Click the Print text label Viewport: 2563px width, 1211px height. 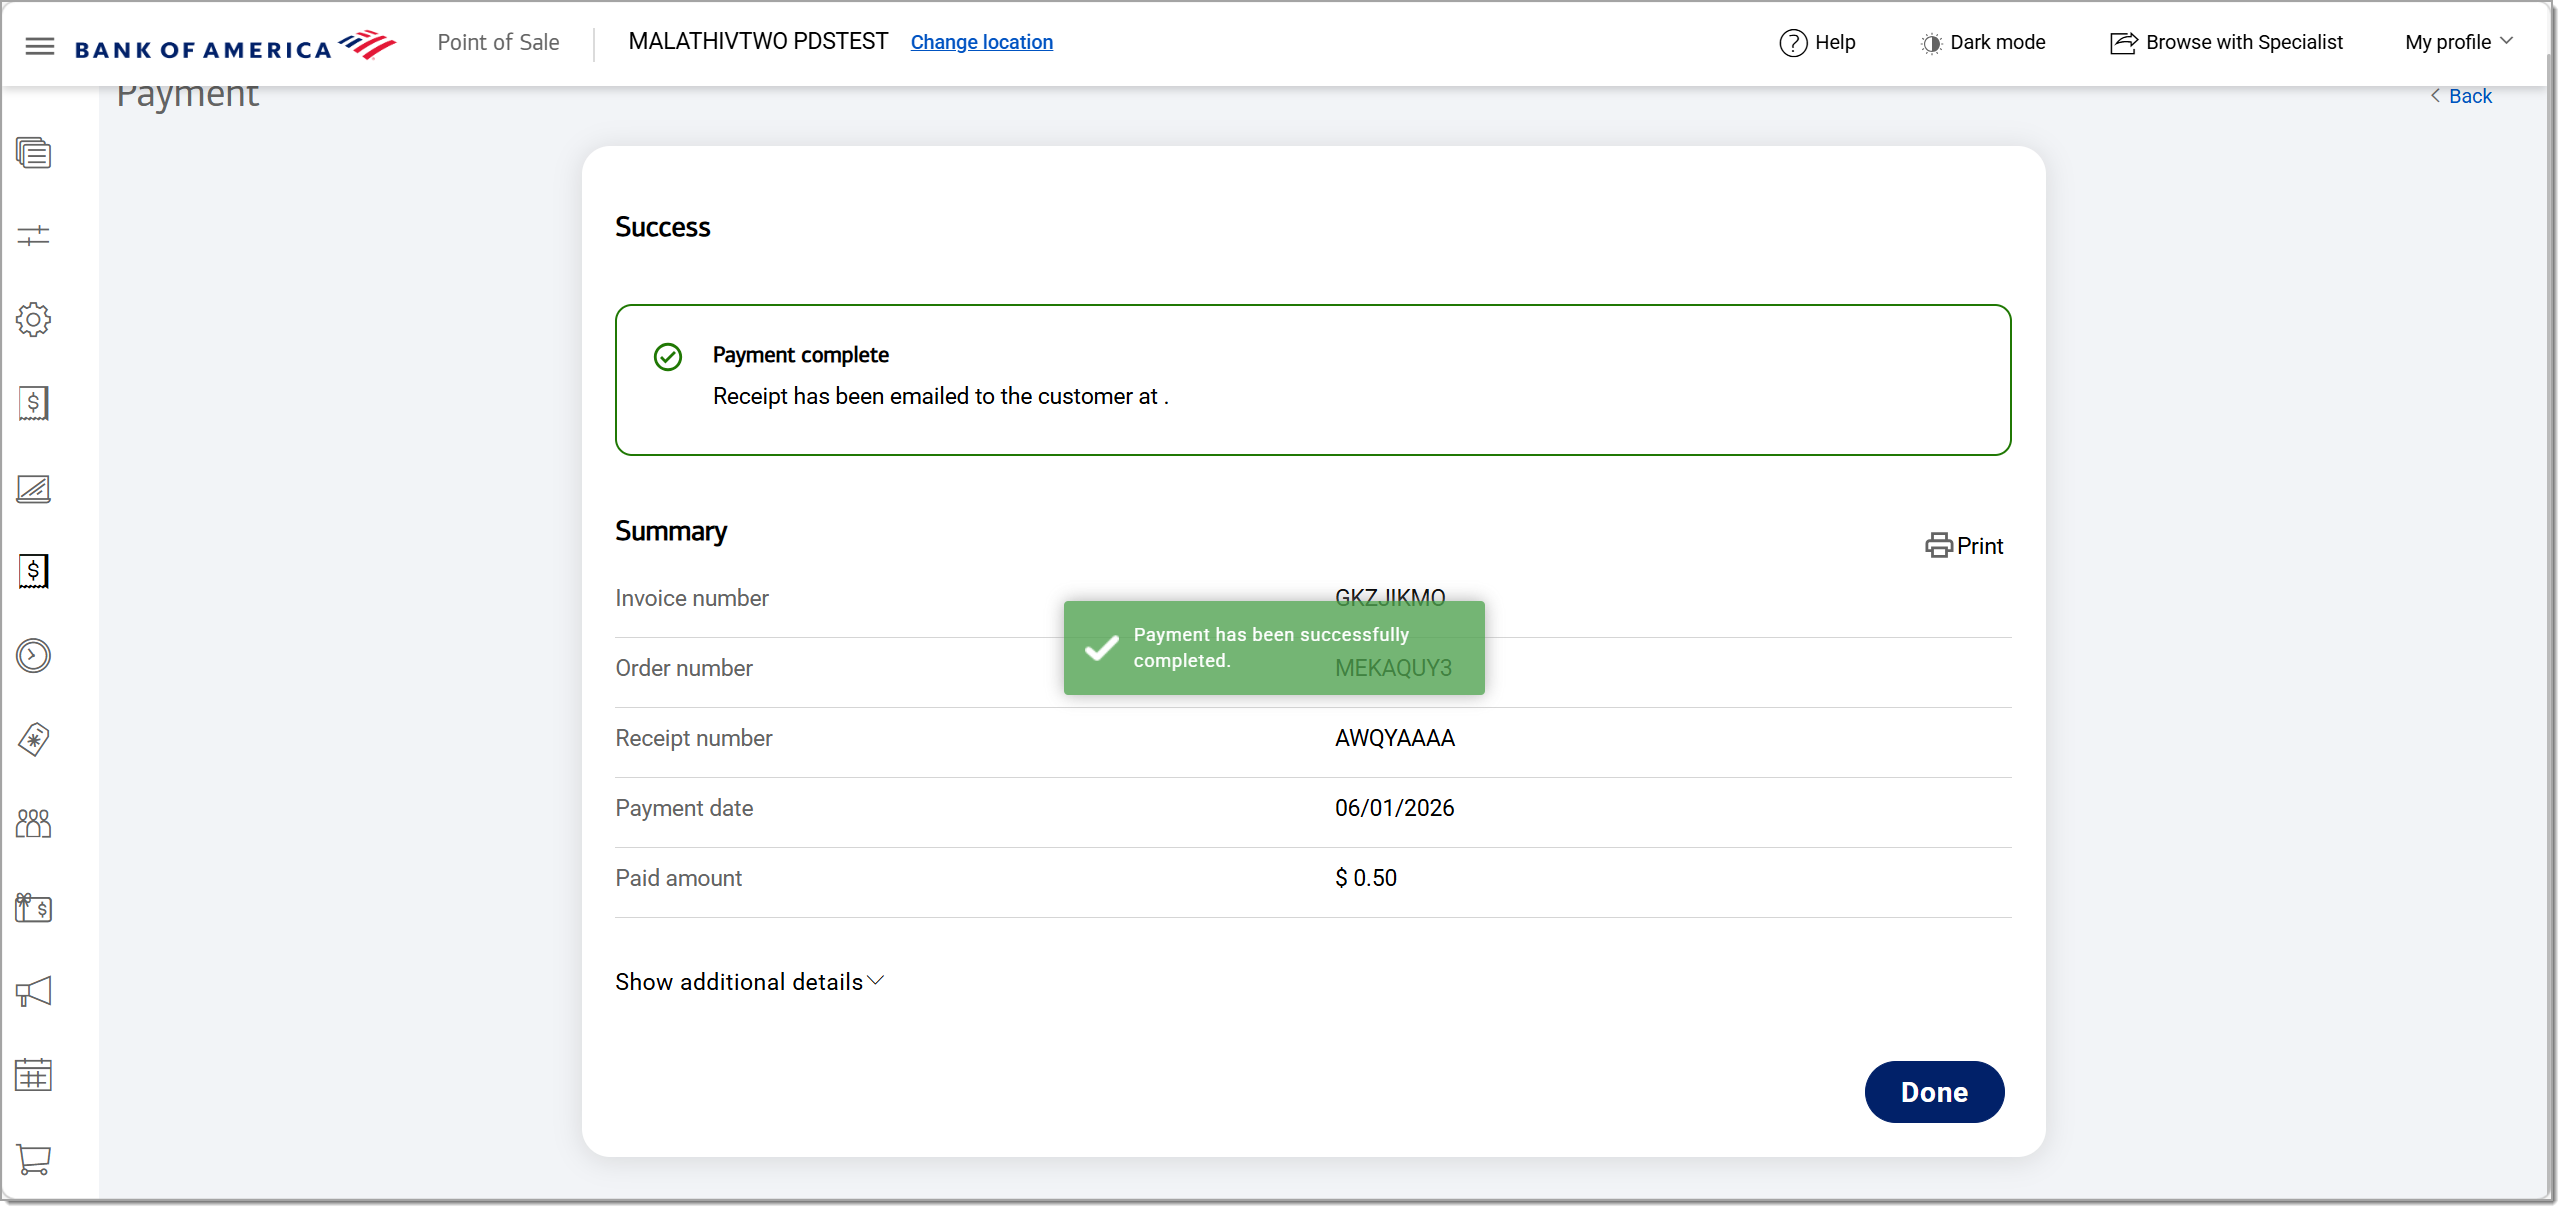pos(1980,546)
